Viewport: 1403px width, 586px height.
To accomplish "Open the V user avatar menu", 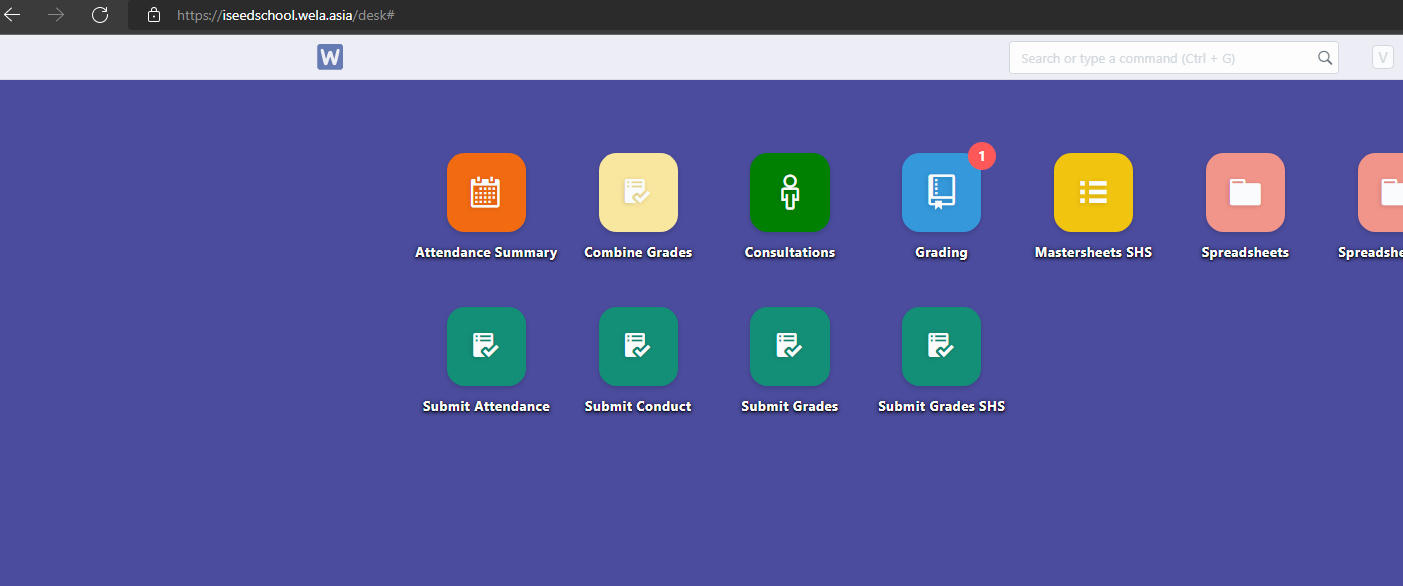I will (1383, 58).
